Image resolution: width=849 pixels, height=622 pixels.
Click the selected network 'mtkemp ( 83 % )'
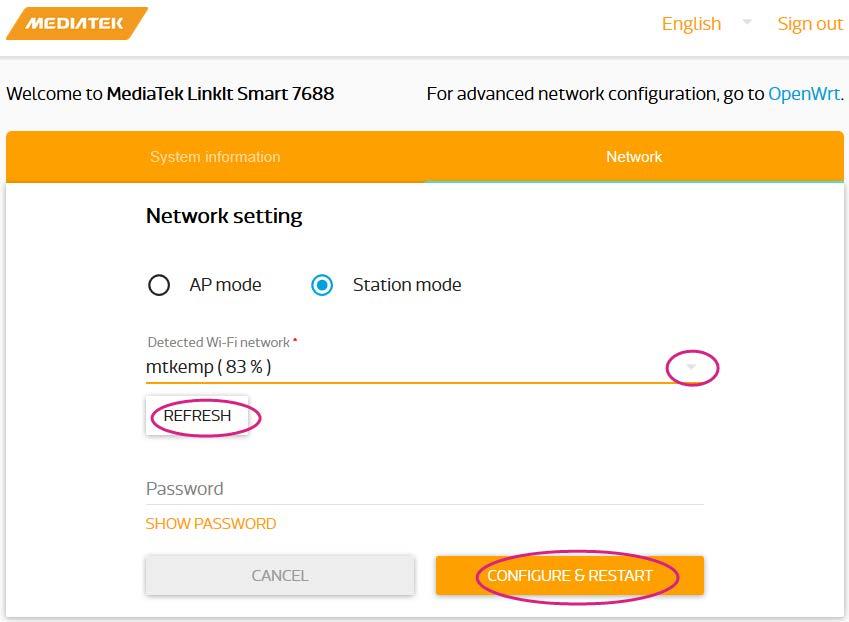209,367
